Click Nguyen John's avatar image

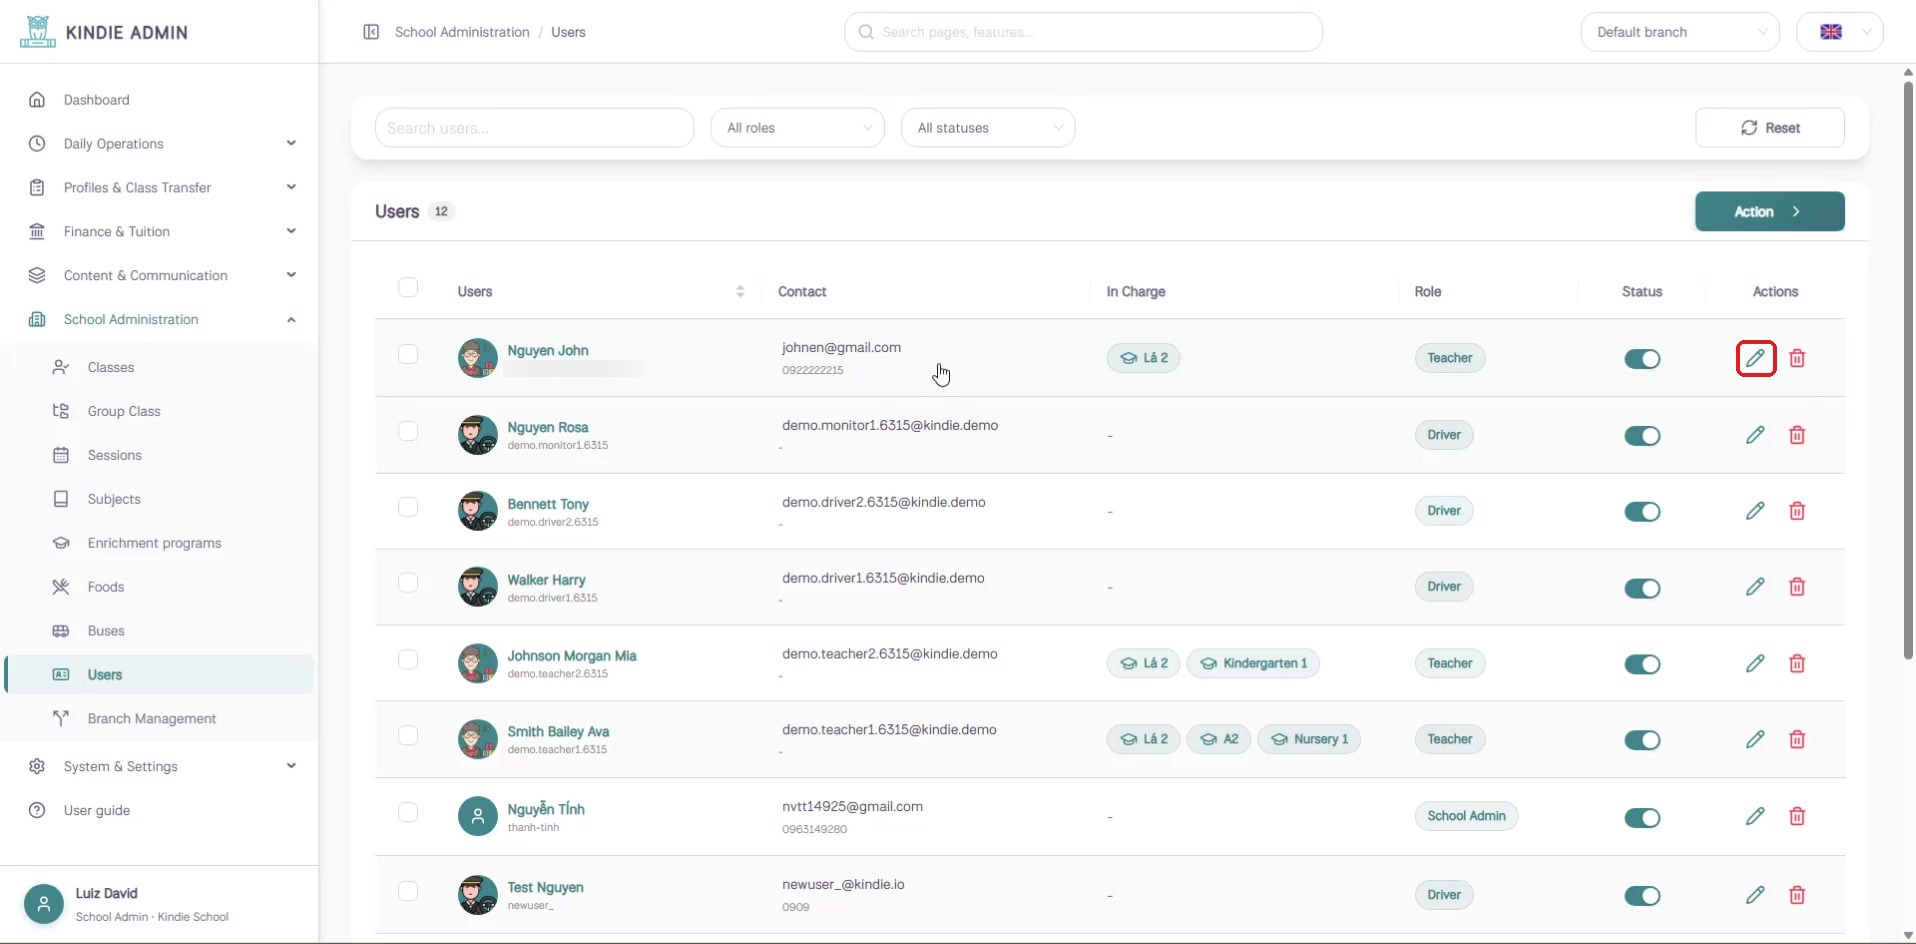coord(478,358)
